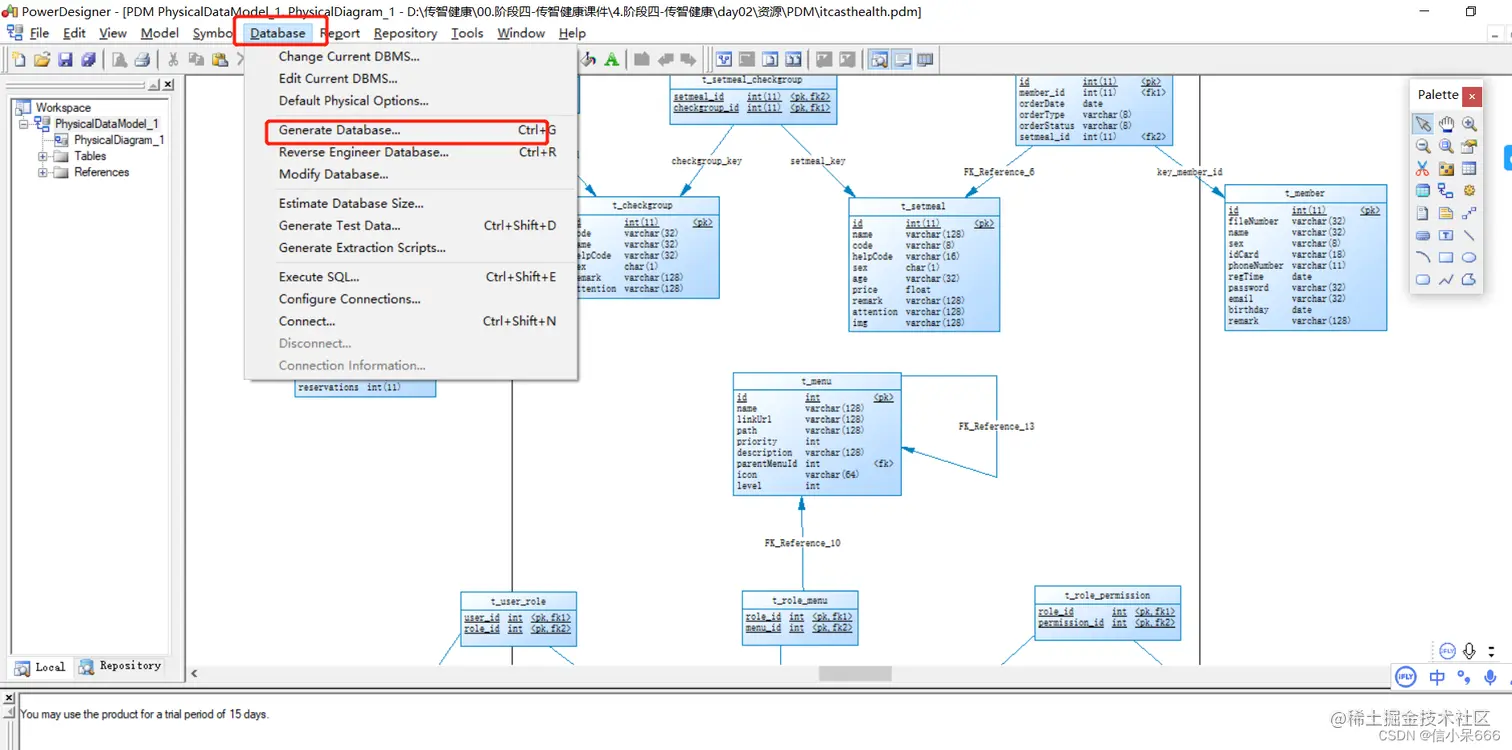Image resolution: width=1512 pixels, height=750 pixels.
Task: Choose Edit Current DBMS menu entry
Action: point(411,78)
